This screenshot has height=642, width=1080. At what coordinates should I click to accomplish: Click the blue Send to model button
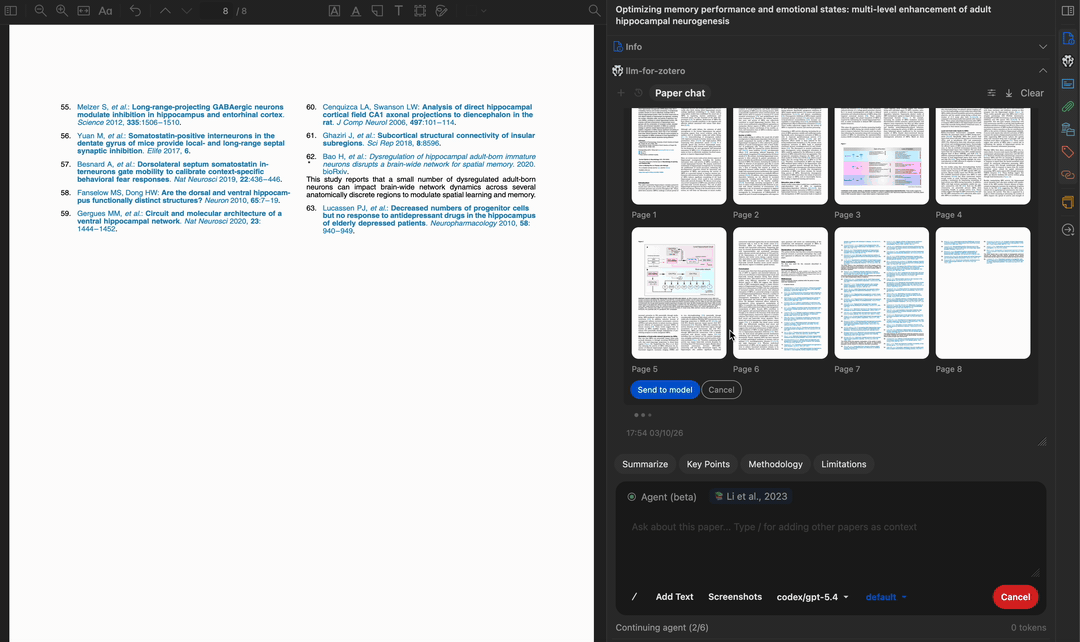pyautogui.click(x=664, y=390)
